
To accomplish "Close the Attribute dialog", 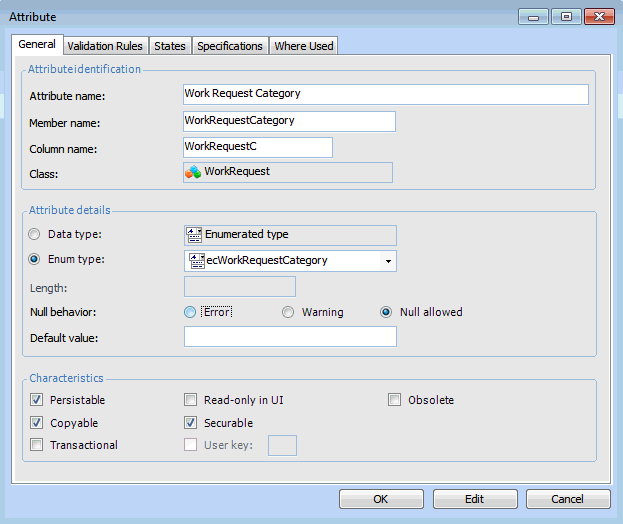I will 599,17.
